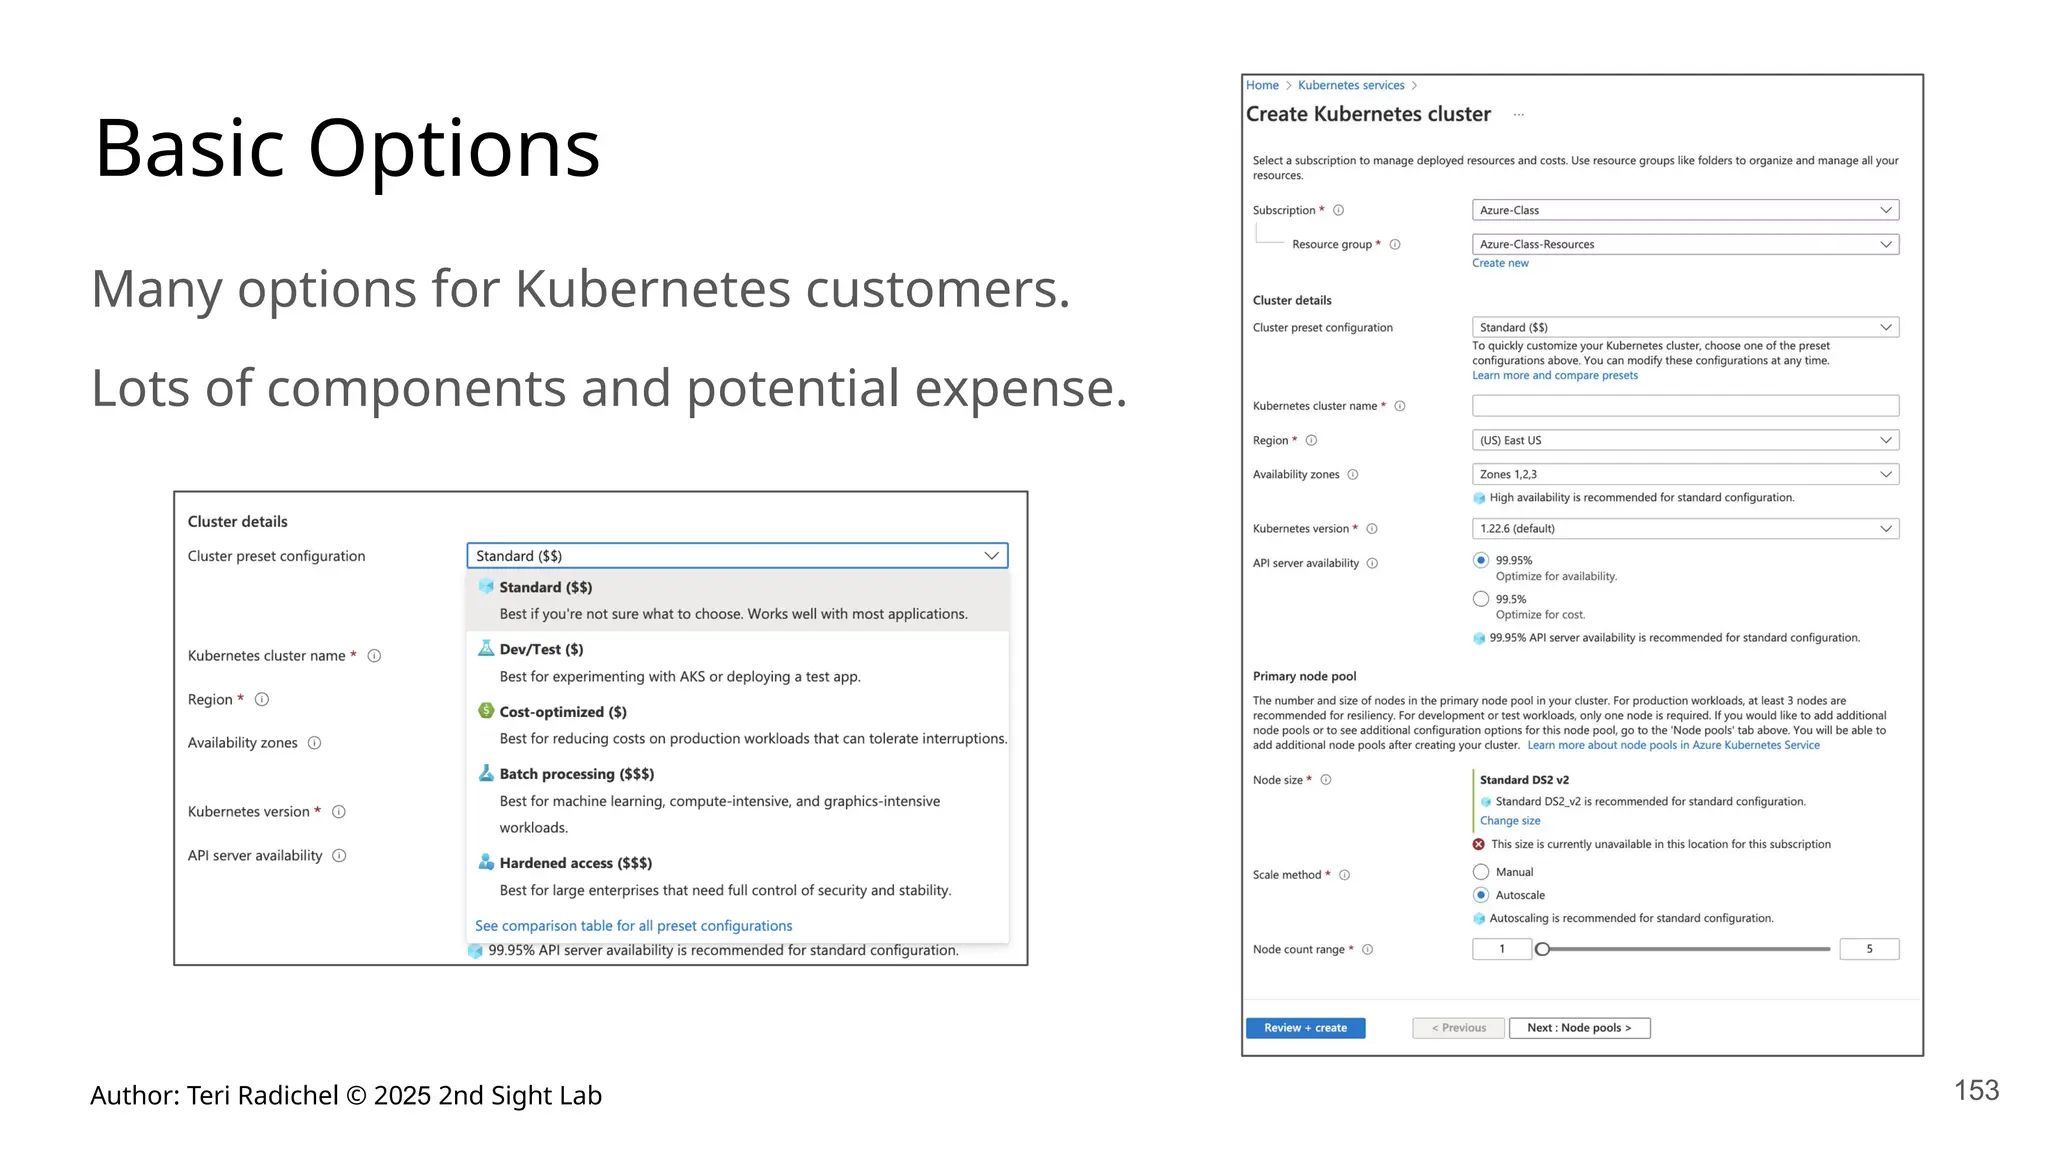Open the Subscription dropdown showing Azure-Class
Screen dimensions: 2048x1152
click(1685, 210)
